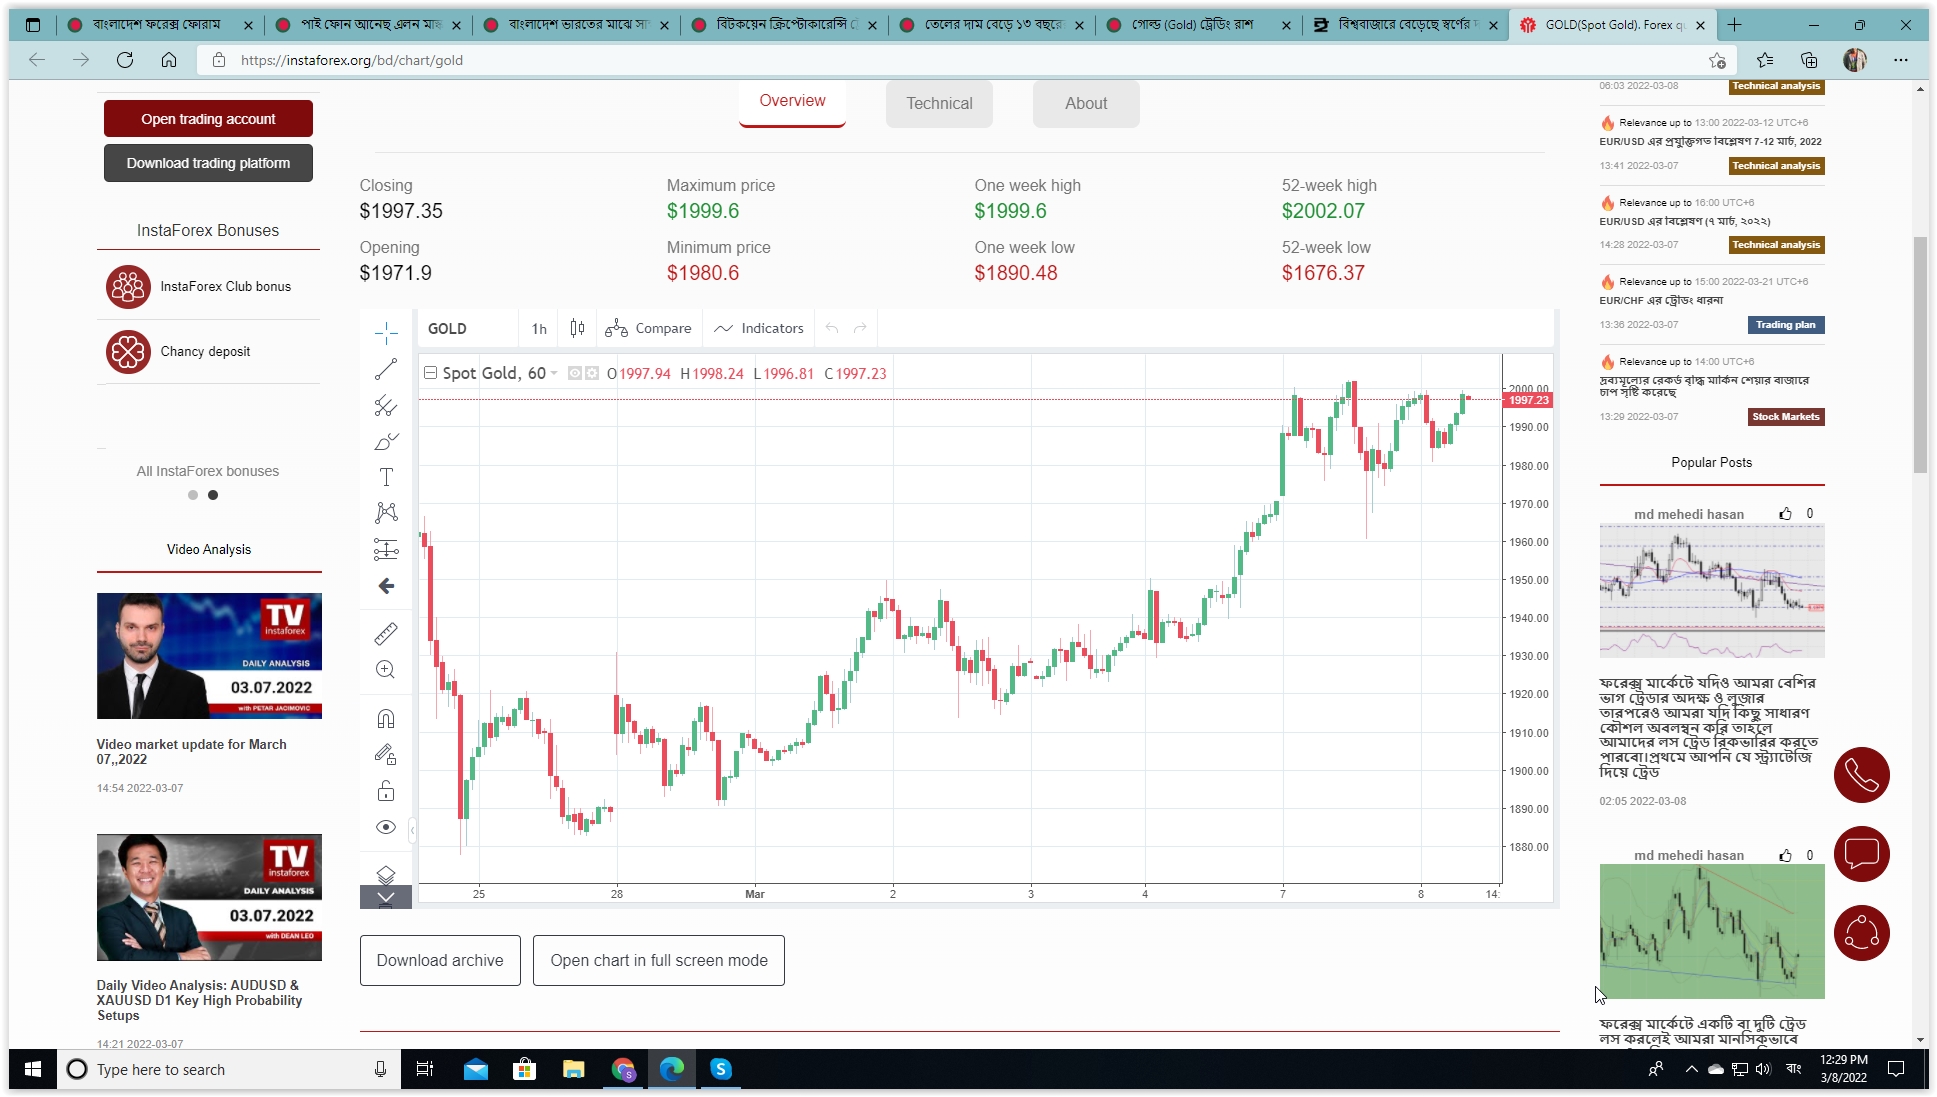This screenshot has width=1937, height=1097.
Task: Open the candlestick chart style selector
Action: click(x=577, y=328)
